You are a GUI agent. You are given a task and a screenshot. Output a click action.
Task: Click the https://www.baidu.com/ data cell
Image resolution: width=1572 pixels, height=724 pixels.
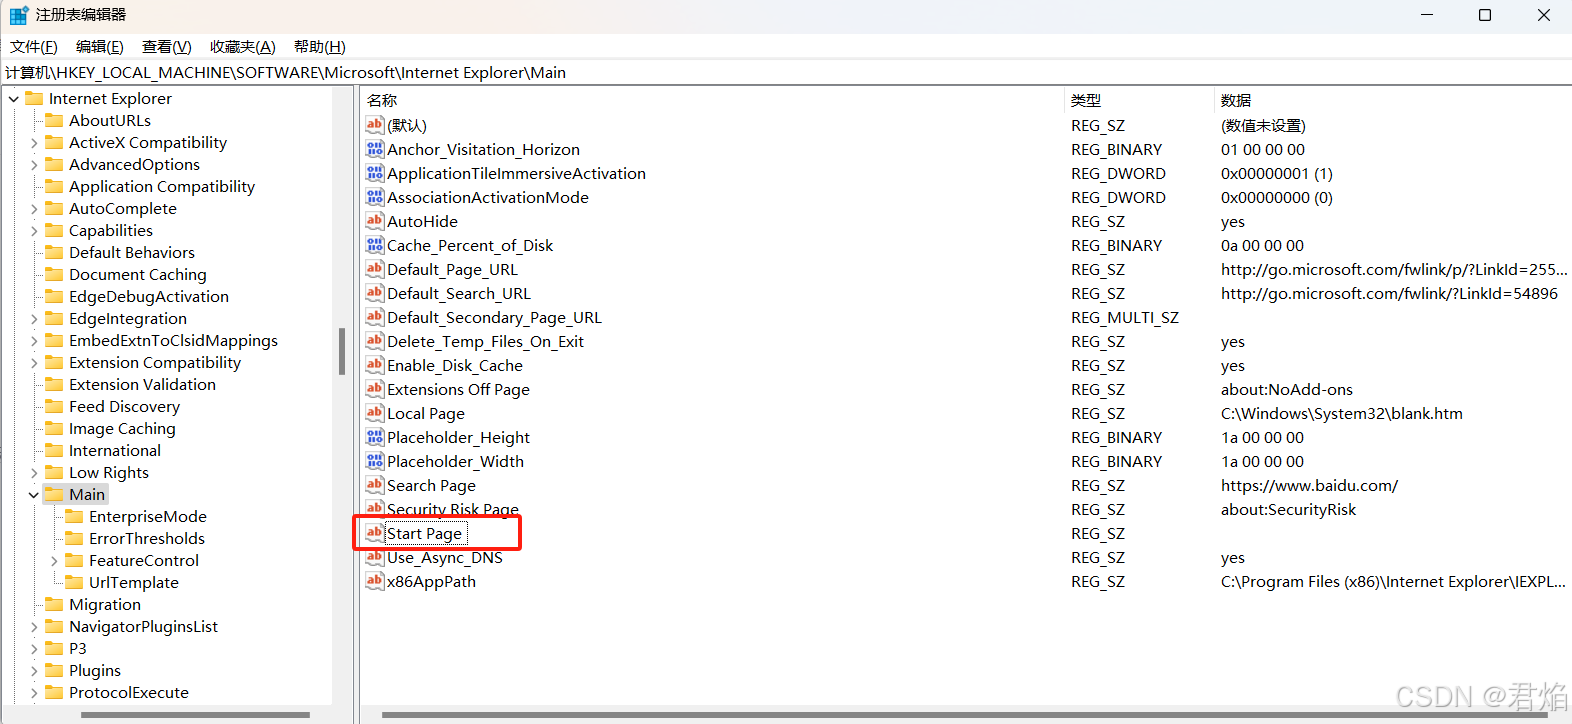coord(1309,485)
